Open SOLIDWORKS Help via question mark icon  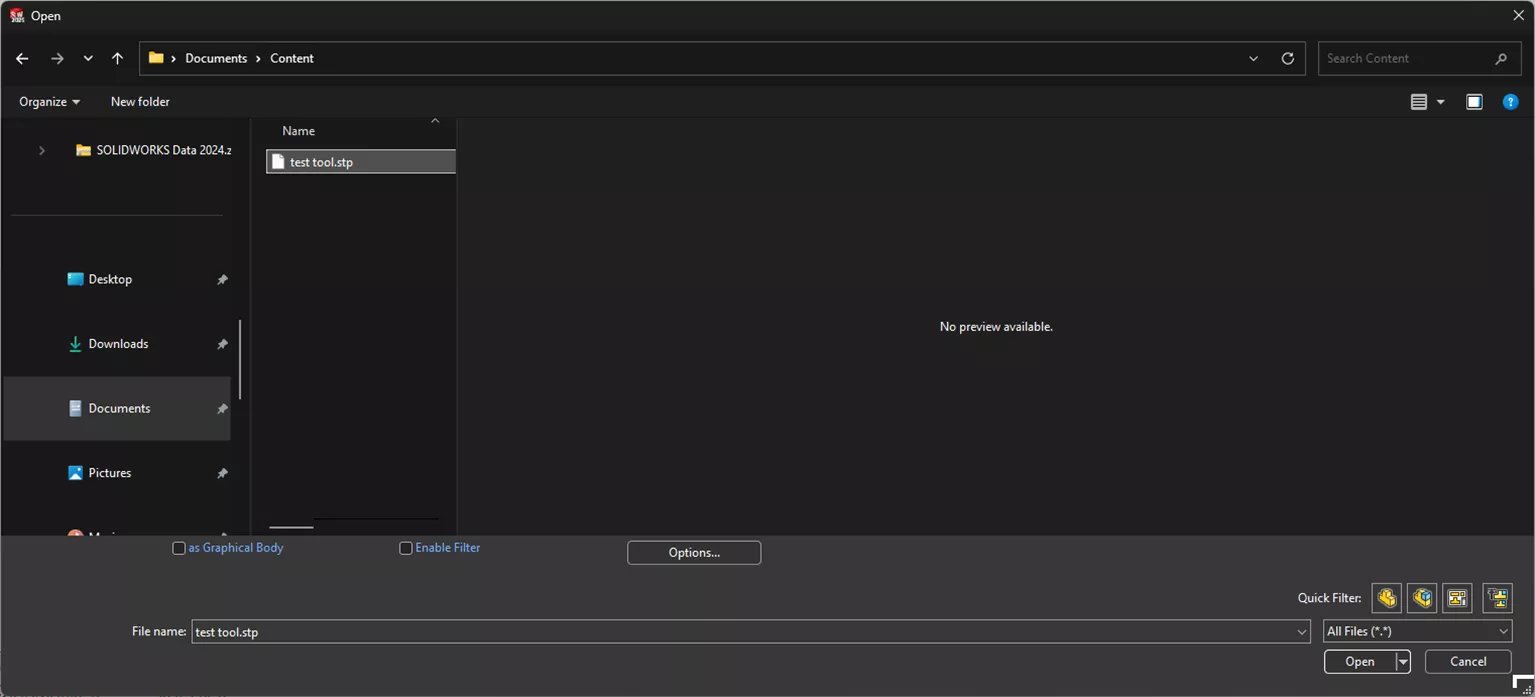[1510, 101]
